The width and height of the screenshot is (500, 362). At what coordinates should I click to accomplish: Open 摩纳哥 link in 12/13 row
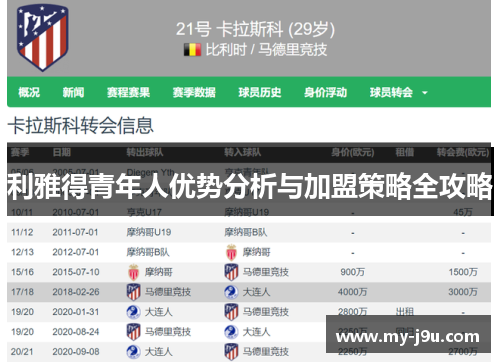coord(256,252)
